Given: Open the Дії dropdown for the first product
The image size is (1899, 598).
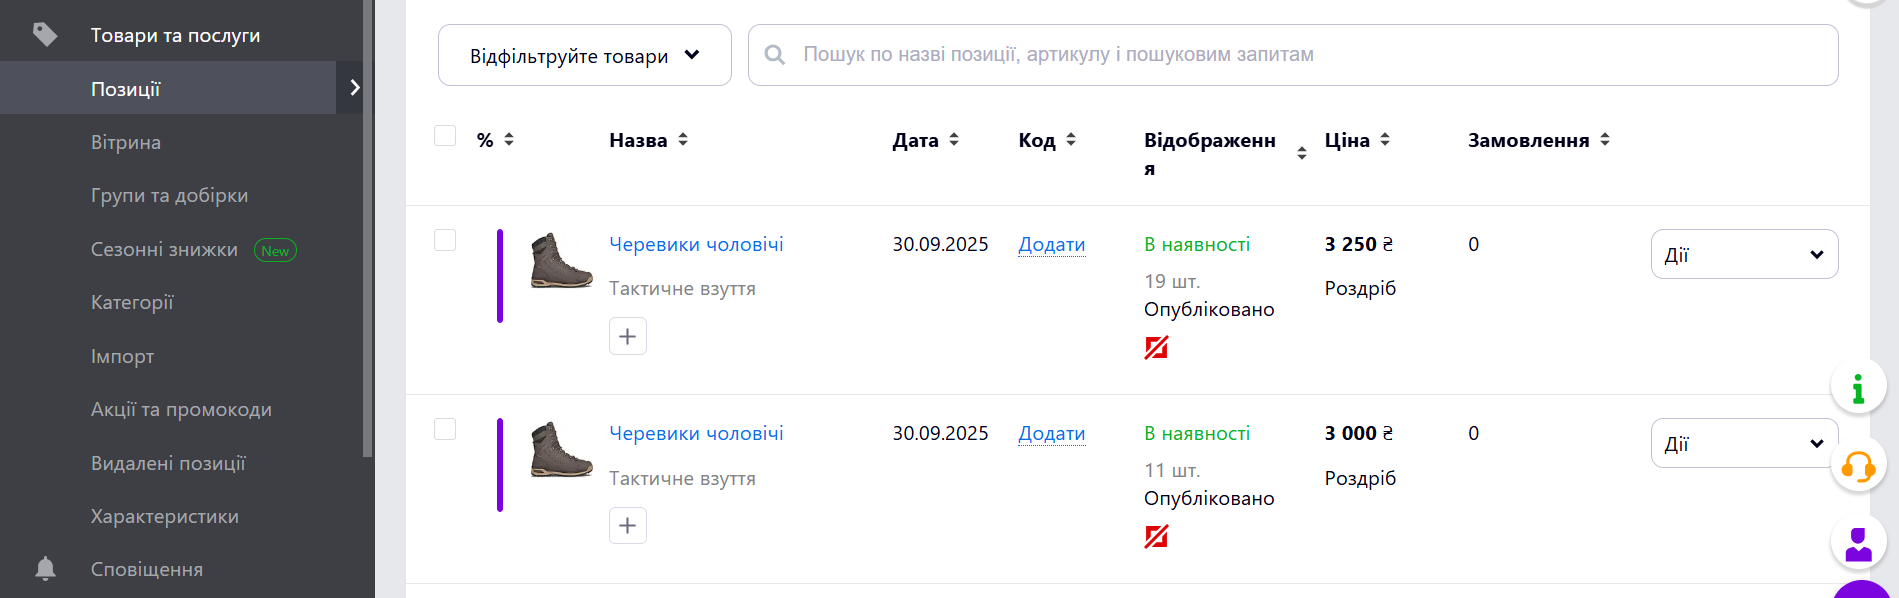Looking at the screenshot, I should tap(1744, 255).
